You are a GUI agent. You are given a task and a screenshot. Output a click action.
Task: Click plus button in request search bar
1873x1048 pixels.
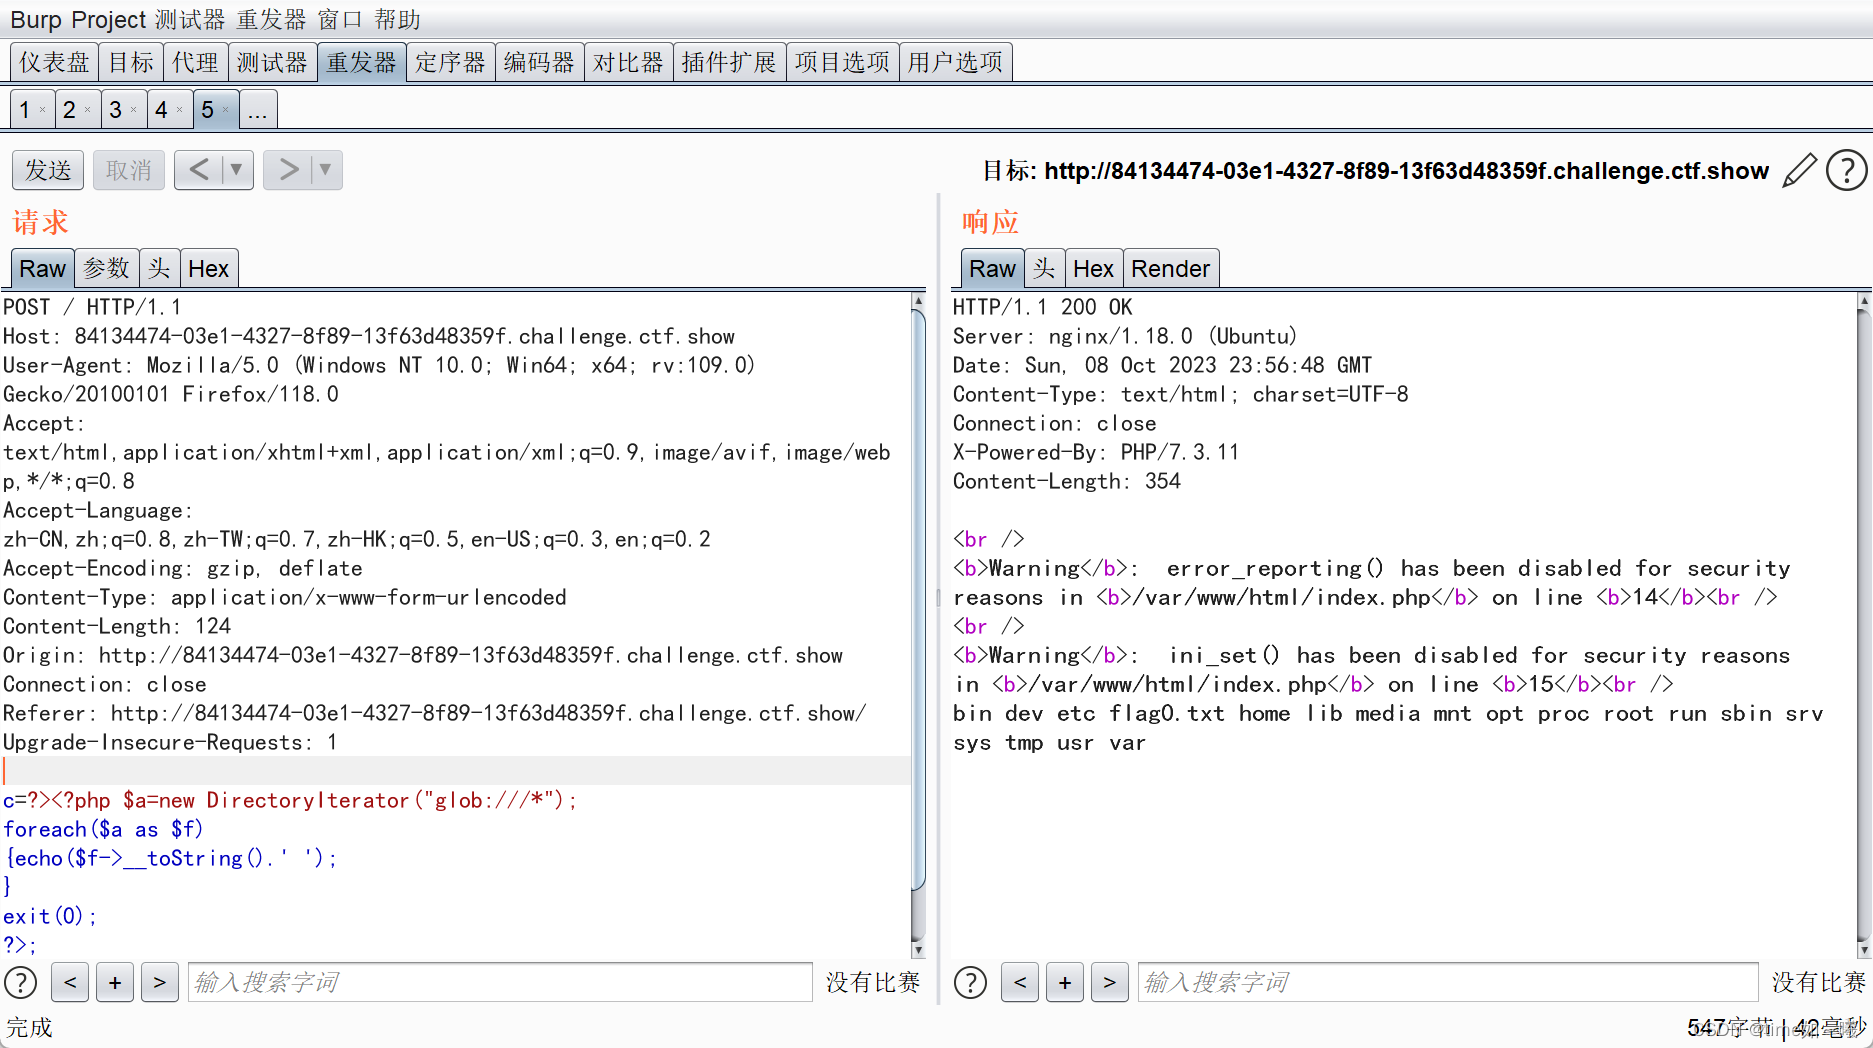click(115, 983)
